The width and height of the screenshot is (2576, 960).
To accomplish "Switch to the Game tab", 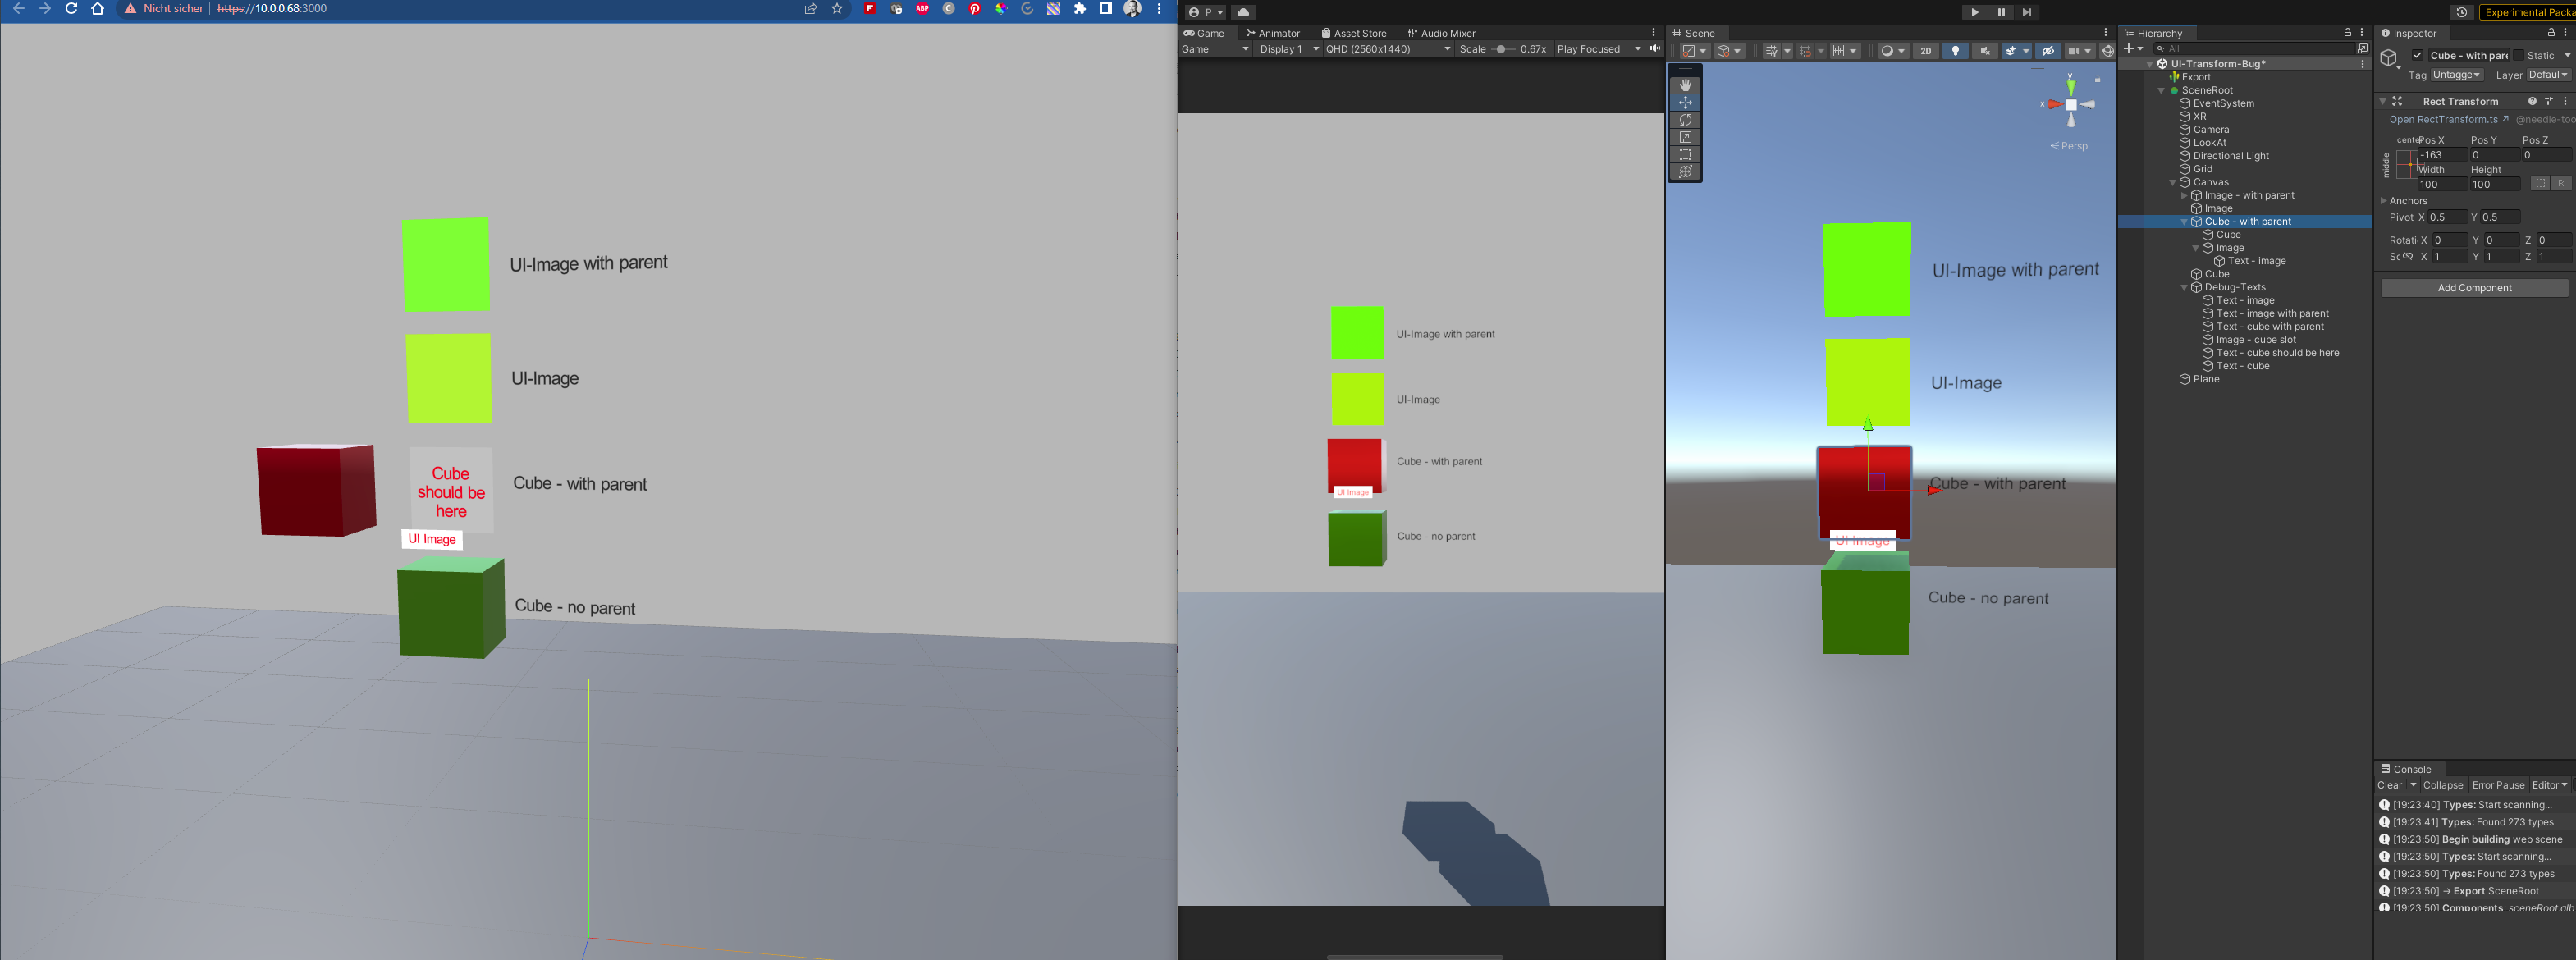I will [x=1207, y=33].
